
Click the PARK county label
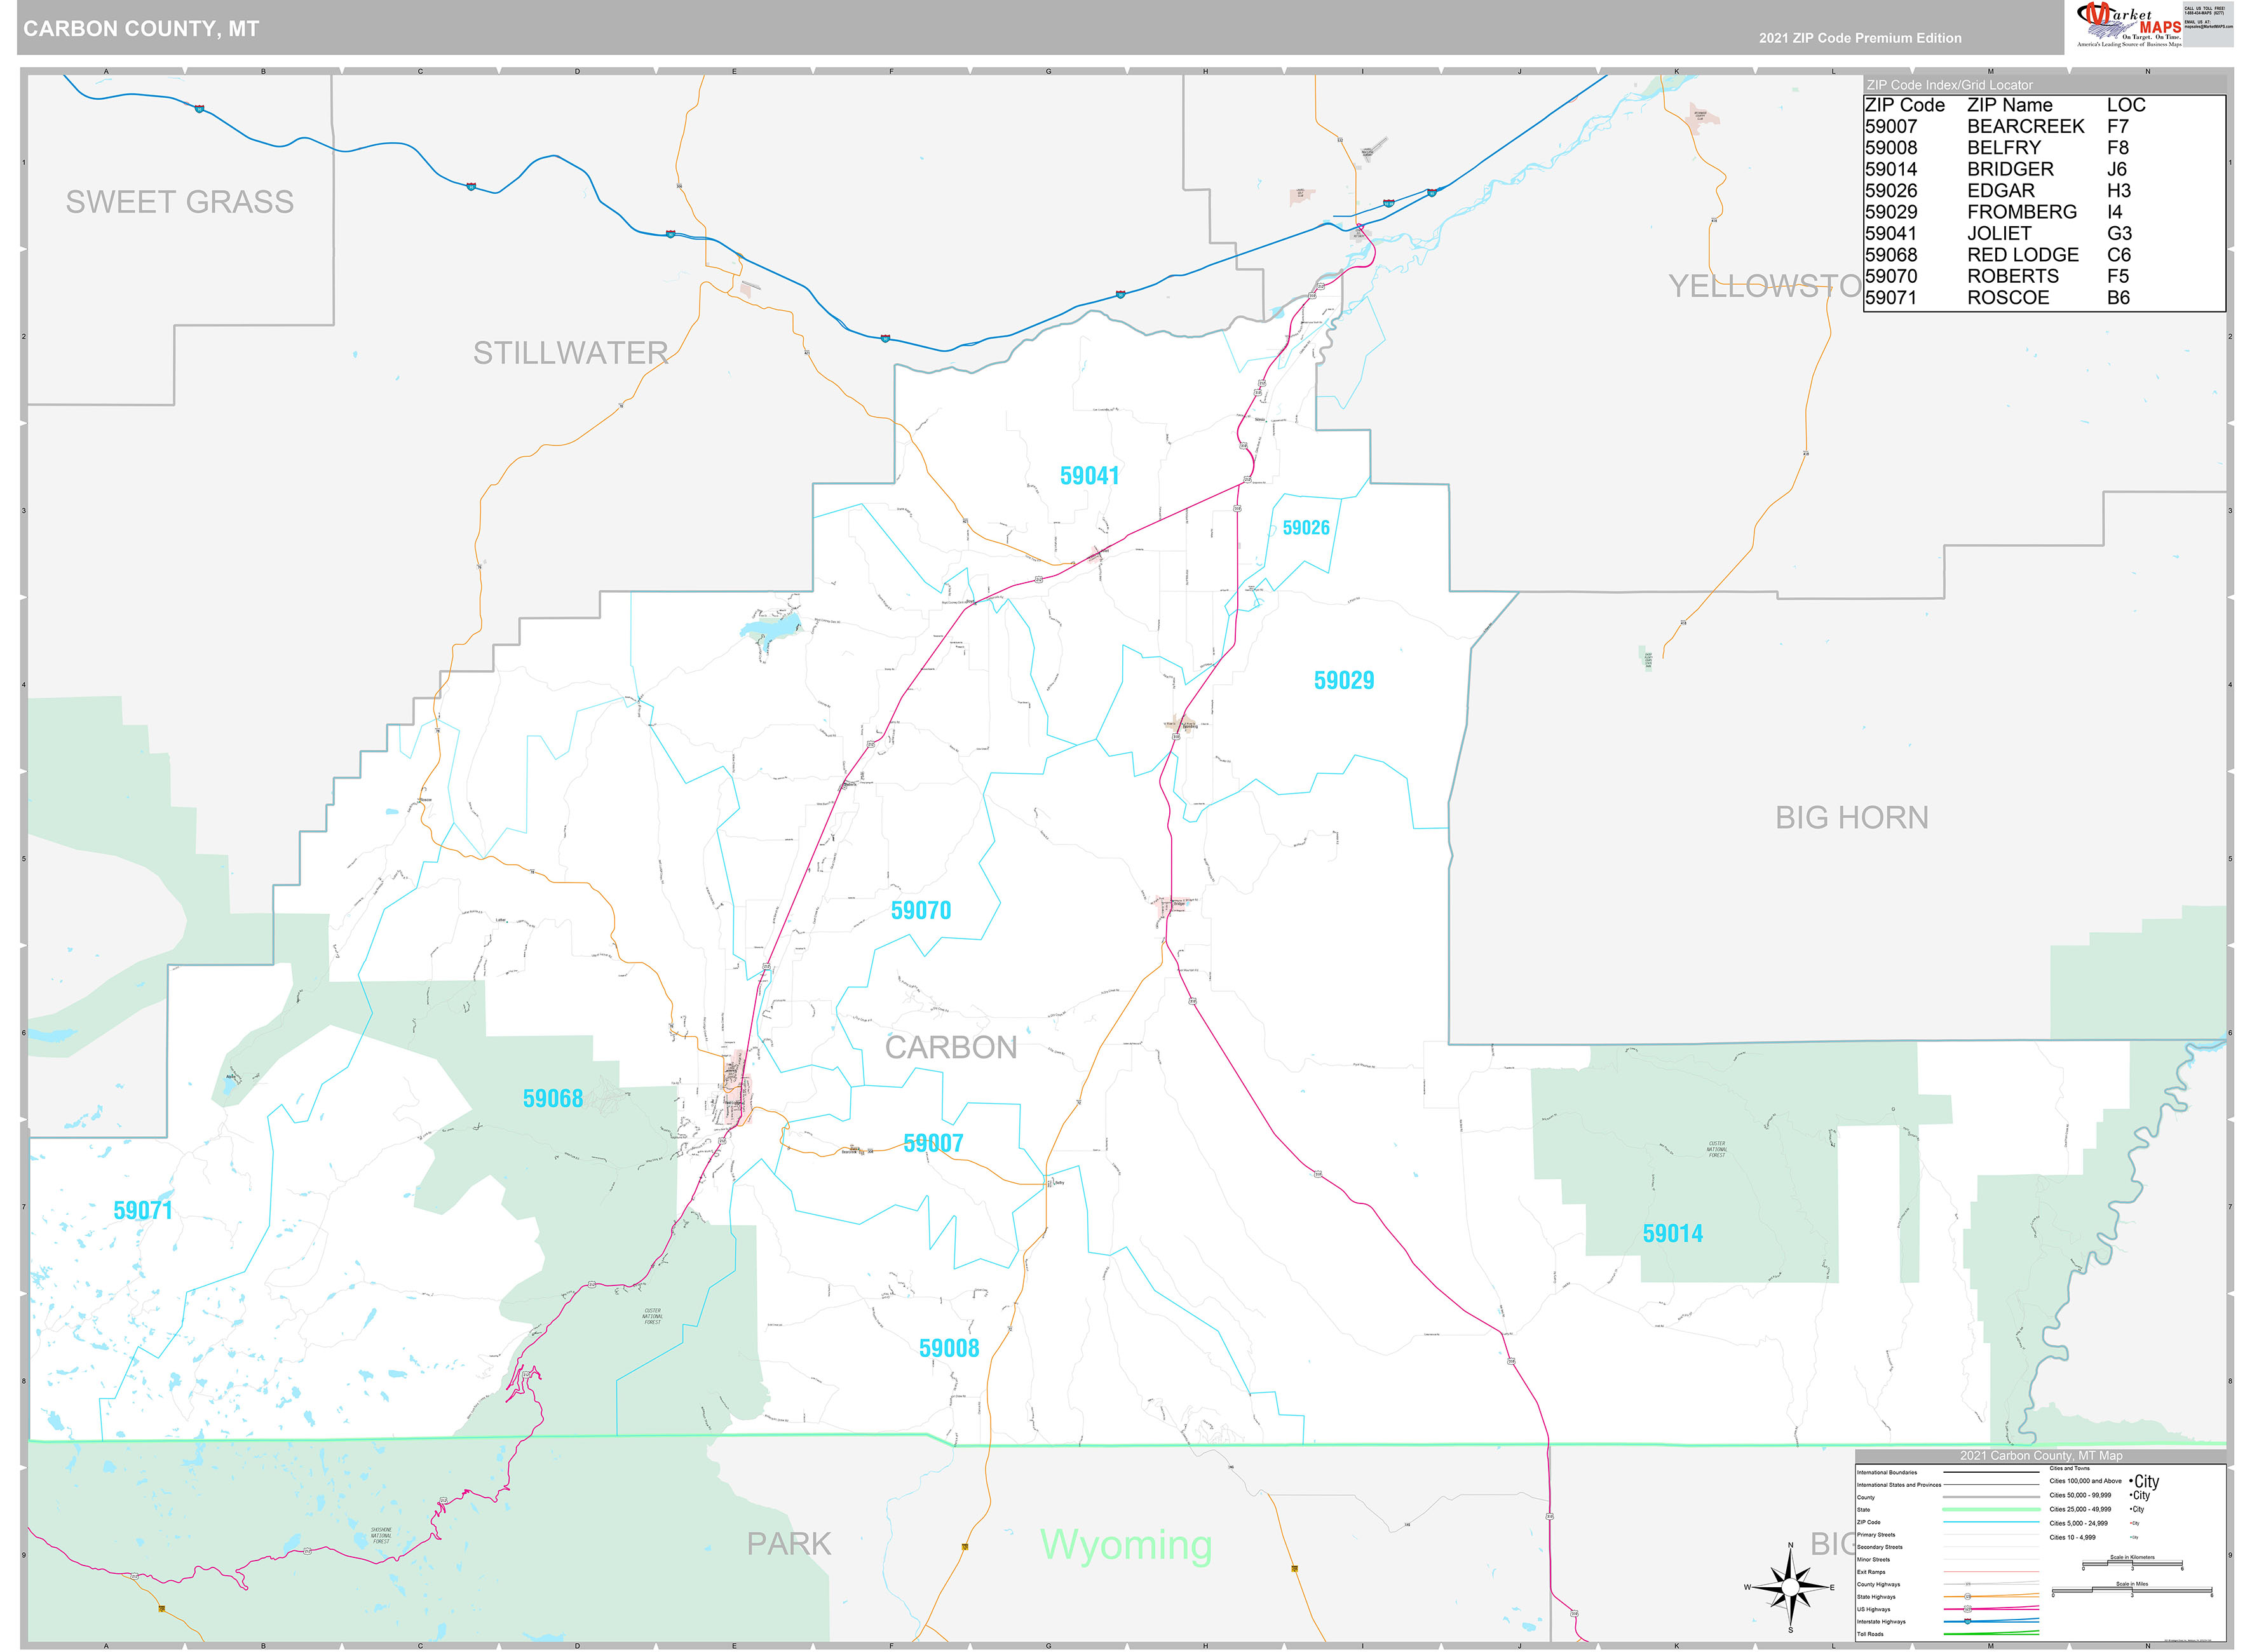[x=789, y=1544]
